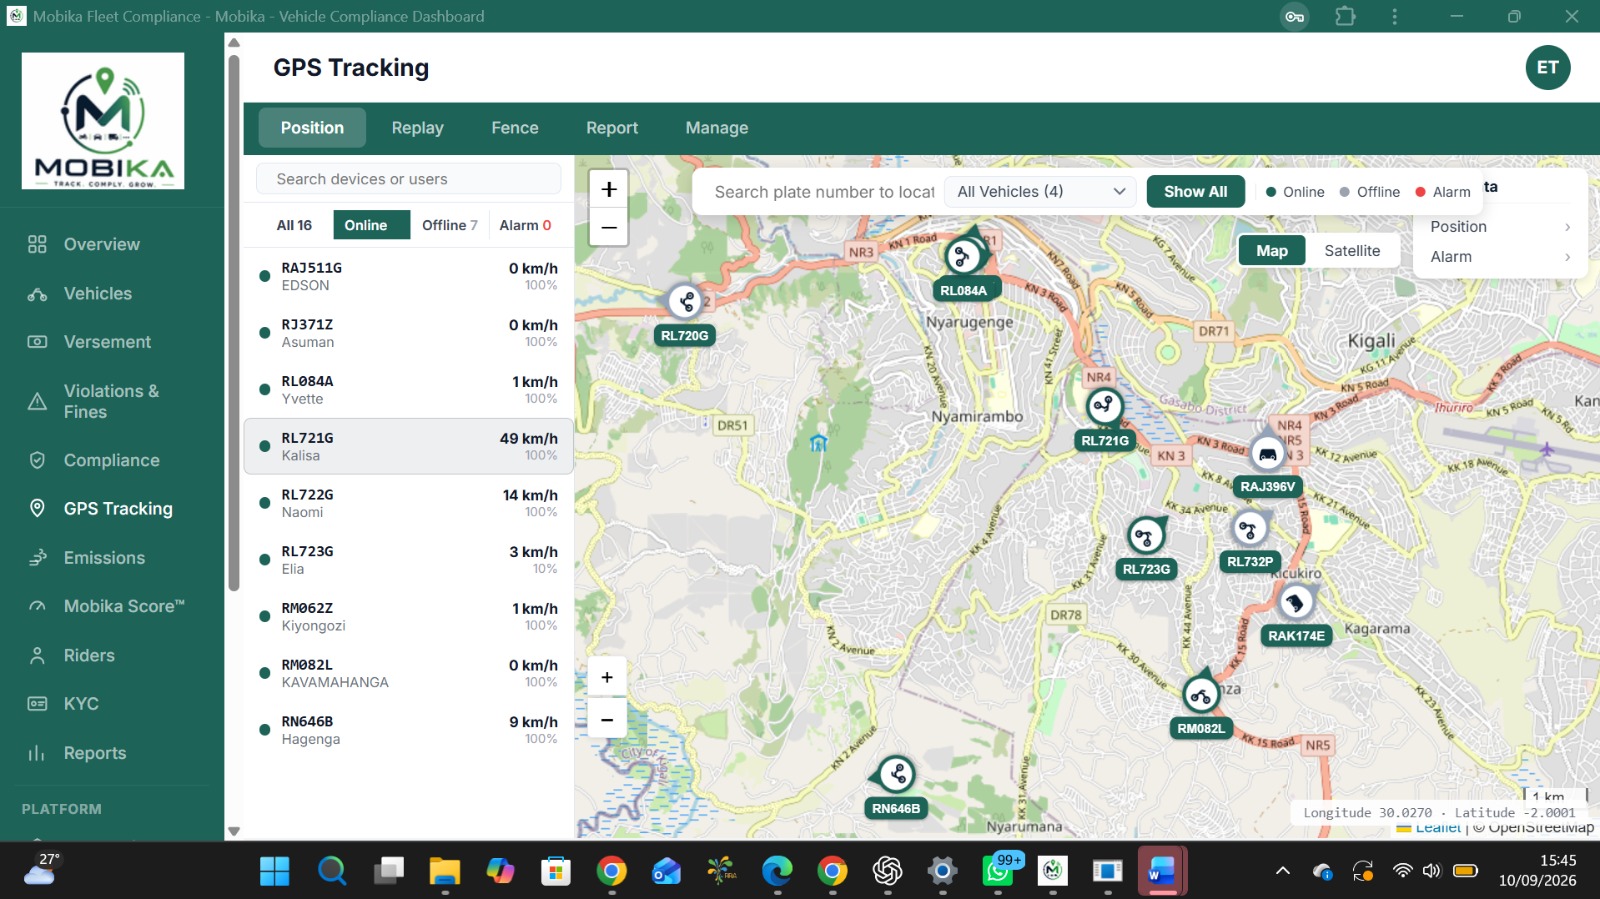The width and height of the screenshot is (1600, 899).
Task: Click the search devices or users field
Action: (409, 179)
